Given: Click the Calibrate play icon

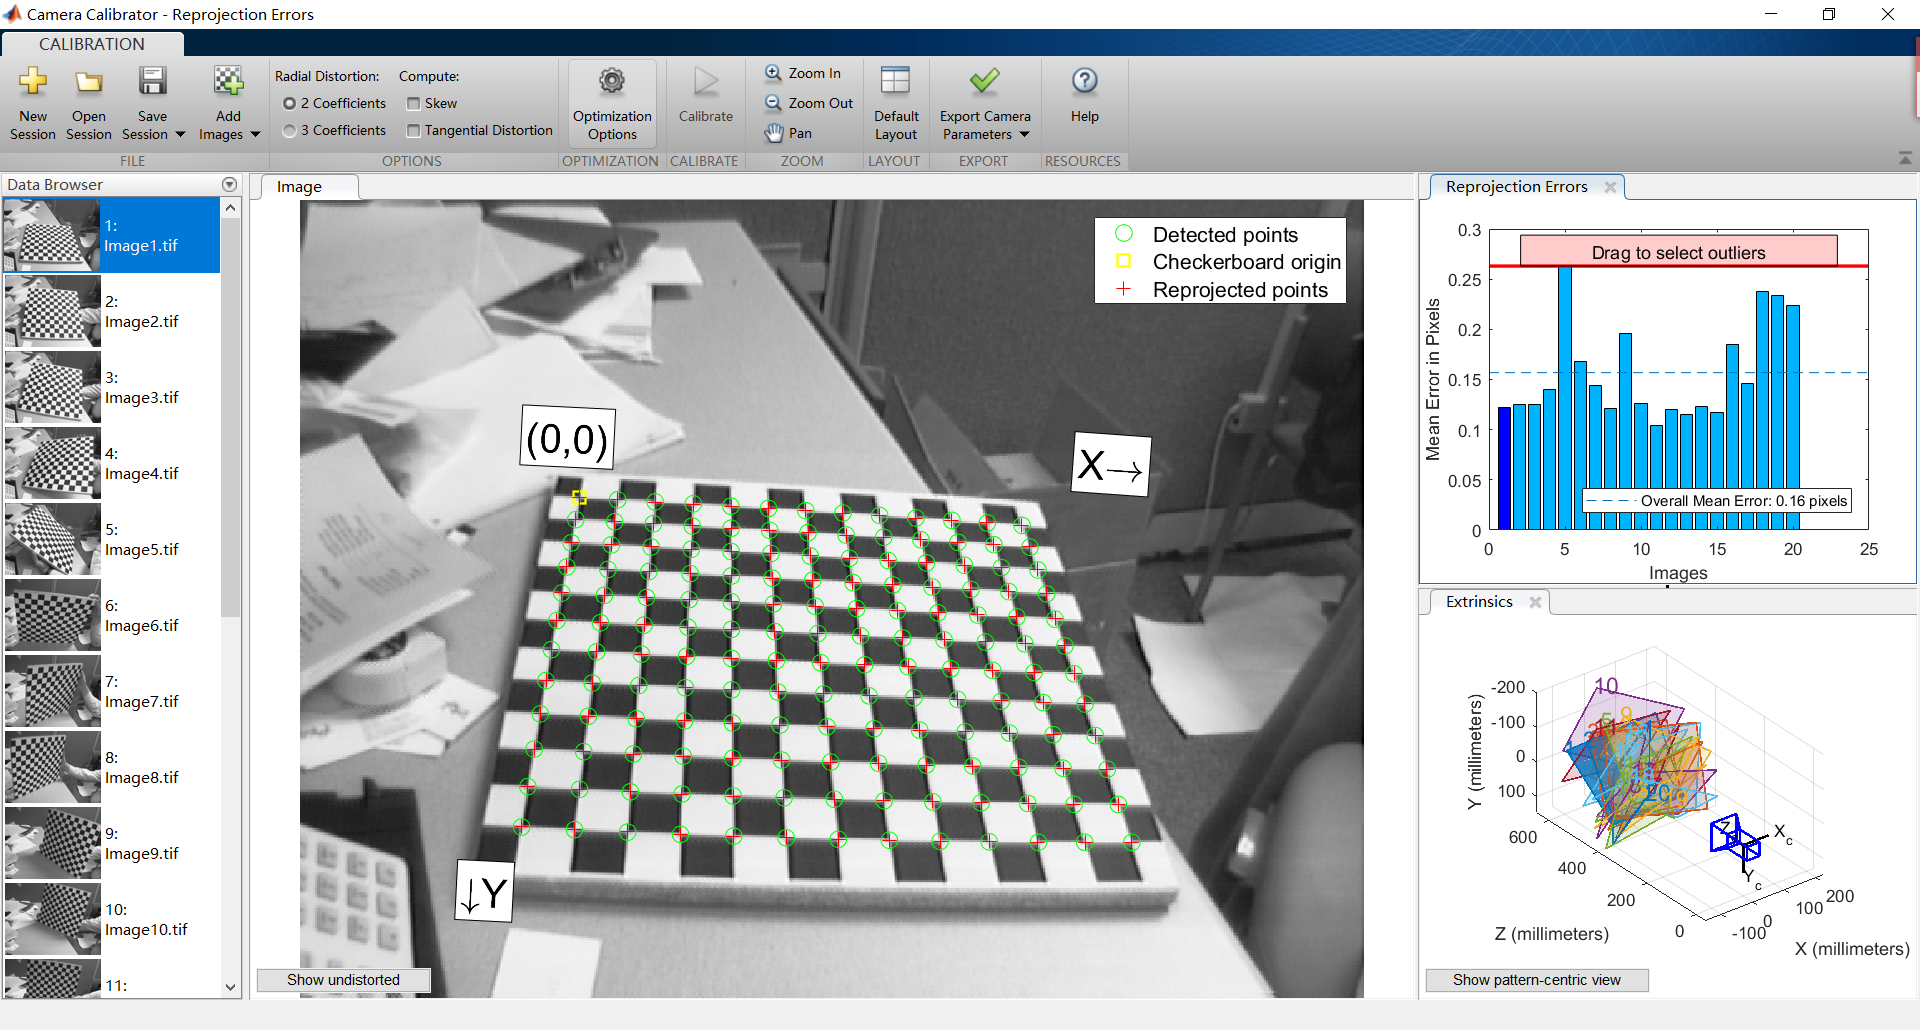Looking at the screenshot, I should click(706, 81).
